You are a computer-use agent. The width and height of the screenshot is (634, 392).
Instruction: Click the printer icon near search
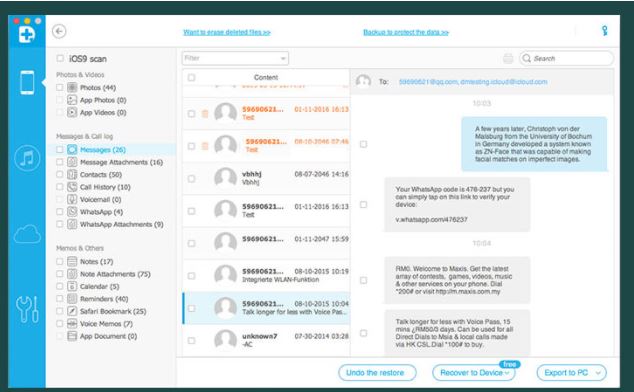coord(508,58)
